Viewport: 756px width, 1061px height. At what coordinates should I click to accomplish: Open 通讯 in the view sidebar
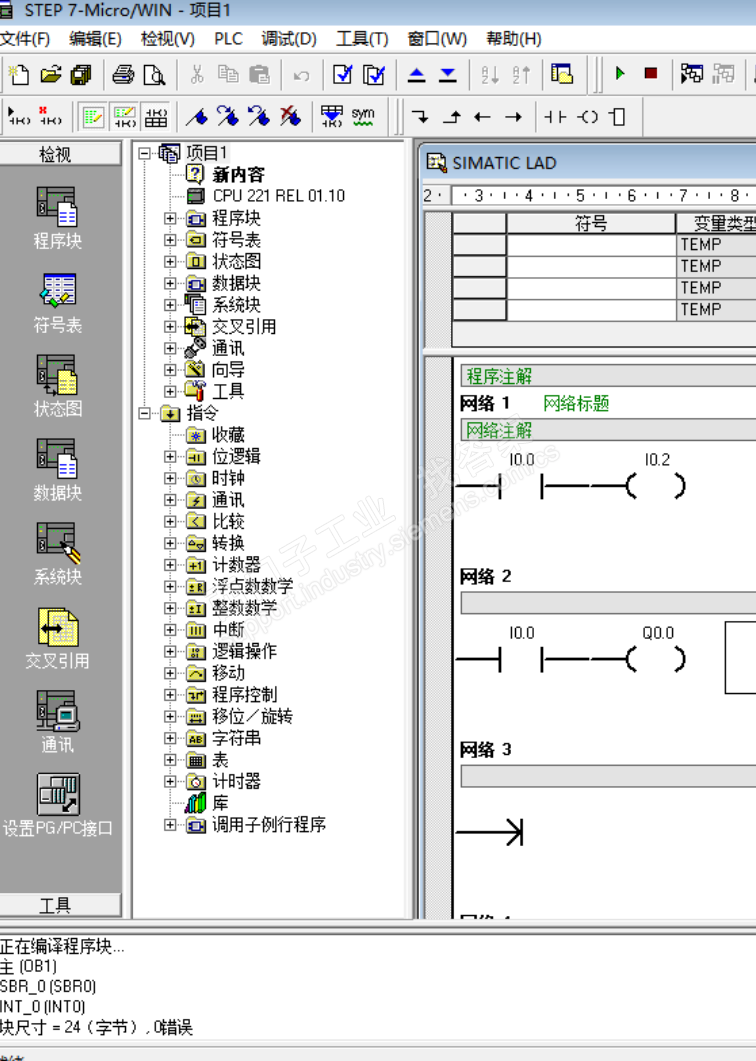58,722
